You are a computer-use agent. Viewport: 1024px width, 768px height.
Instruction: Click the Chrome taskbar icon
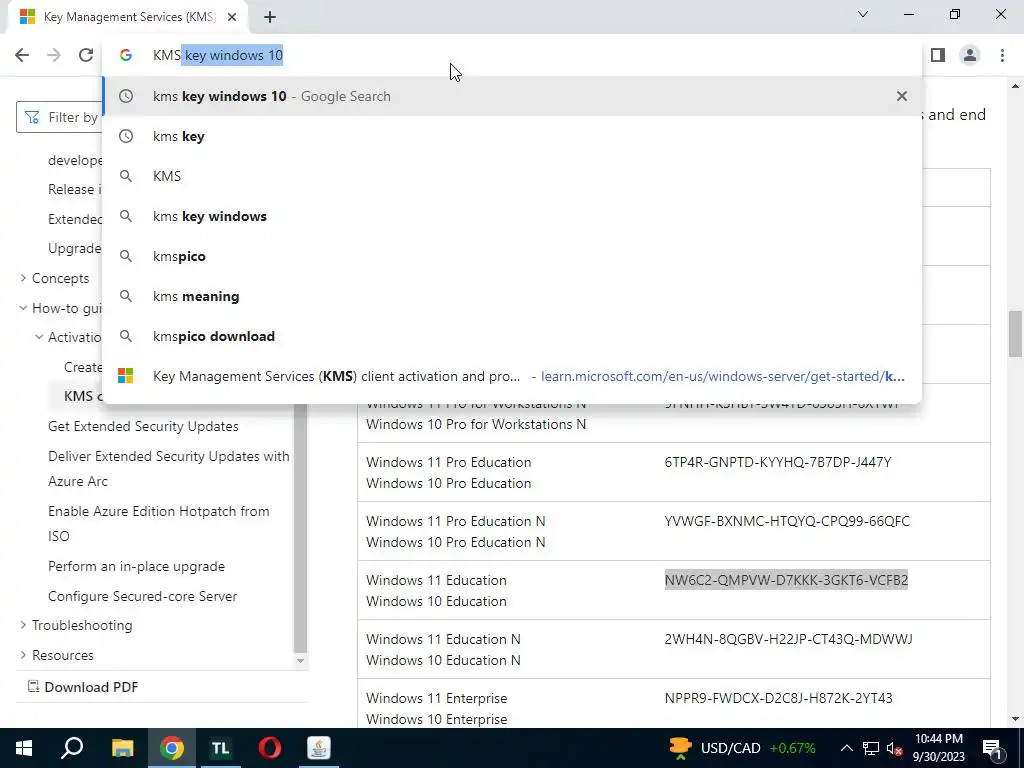[x=172, y=748]
